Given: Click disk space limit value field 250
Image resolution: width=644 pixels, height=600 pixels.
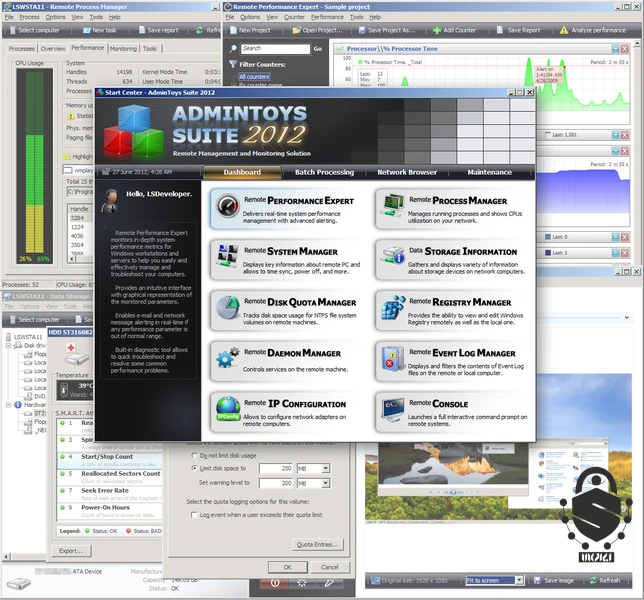Looking at the screenshot, I should [x=276, y=468].
